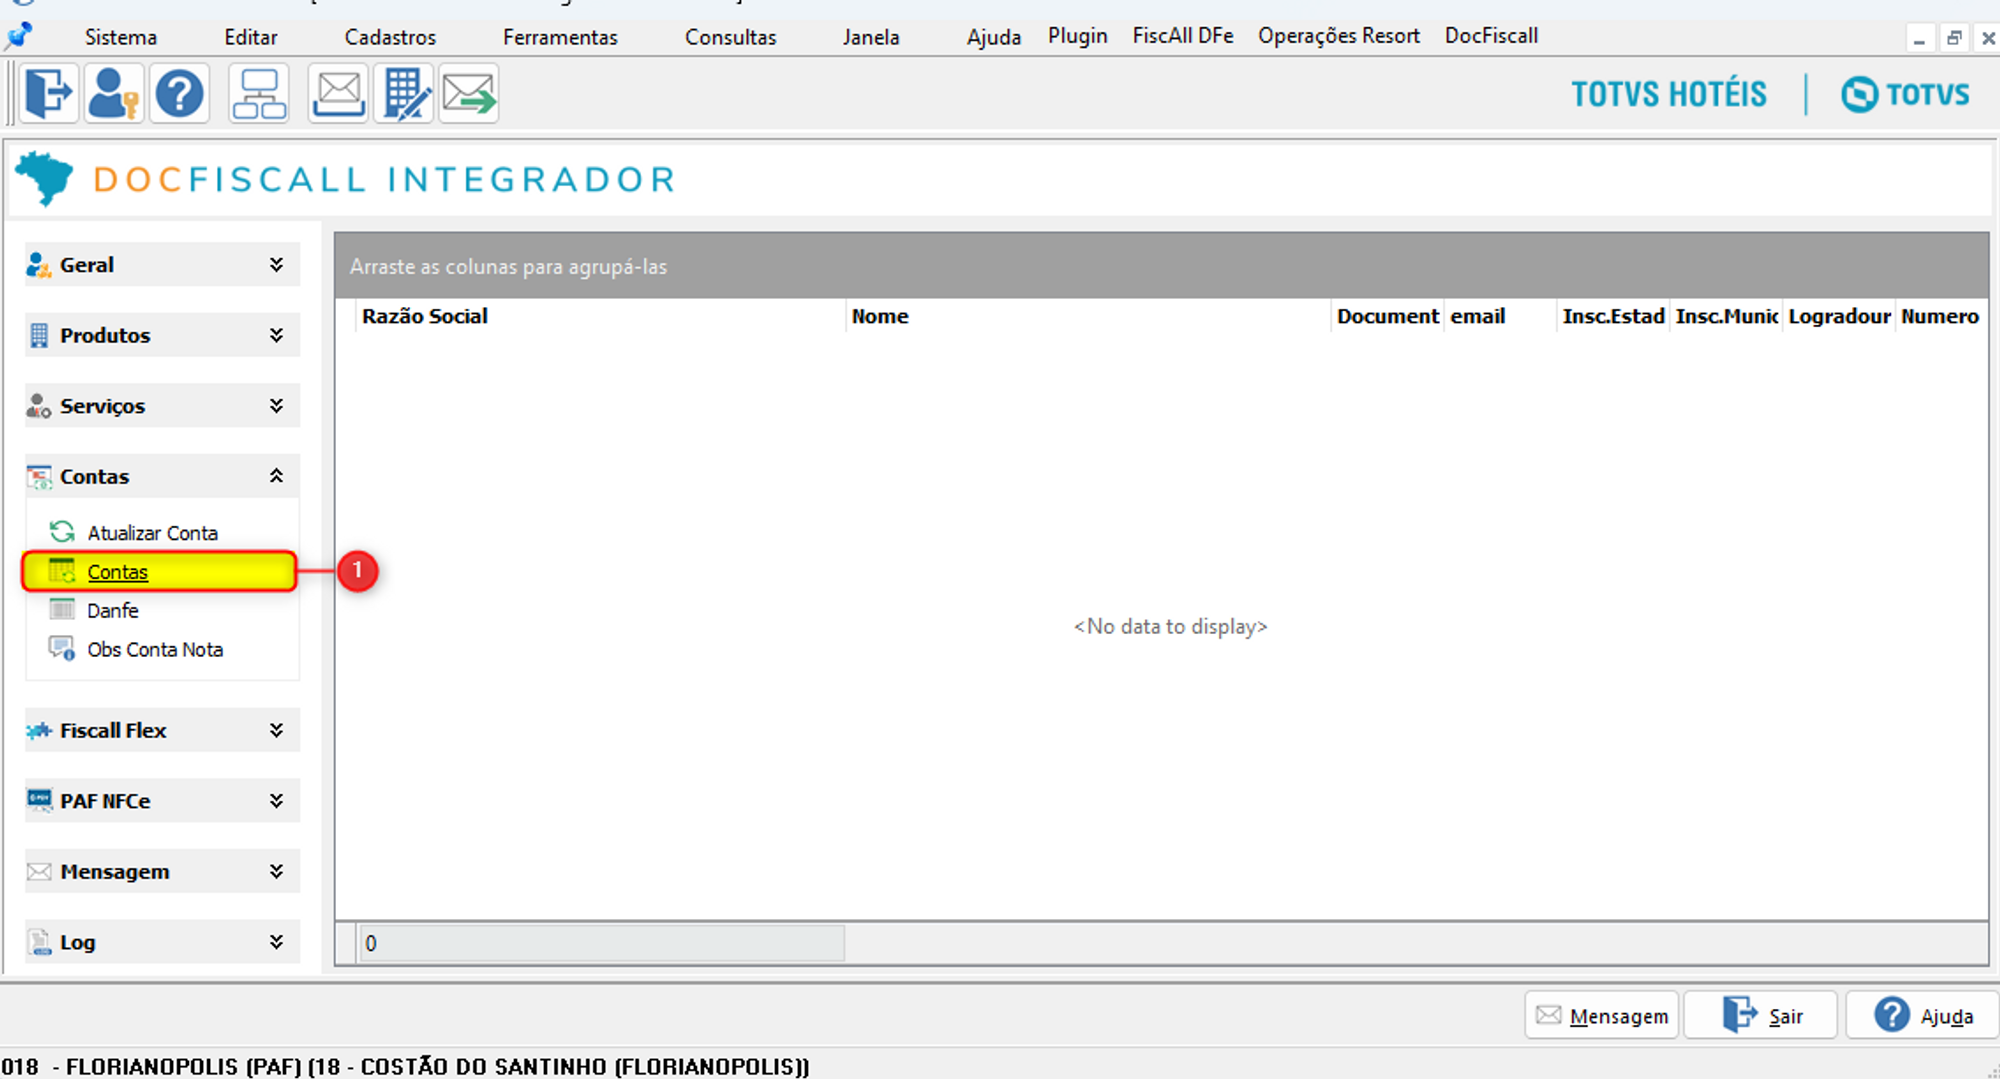Click the PAF NFCe section icon
The height and width of the screenshot is (1079, 2000).
[39, 800]
